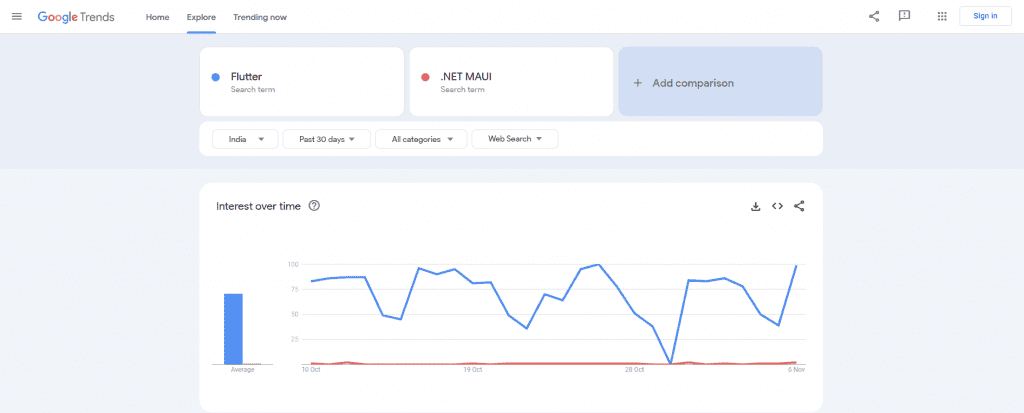Click the 6 Nov axis label
This screenshot has height=413, width=1024.
tap(796, 370)
